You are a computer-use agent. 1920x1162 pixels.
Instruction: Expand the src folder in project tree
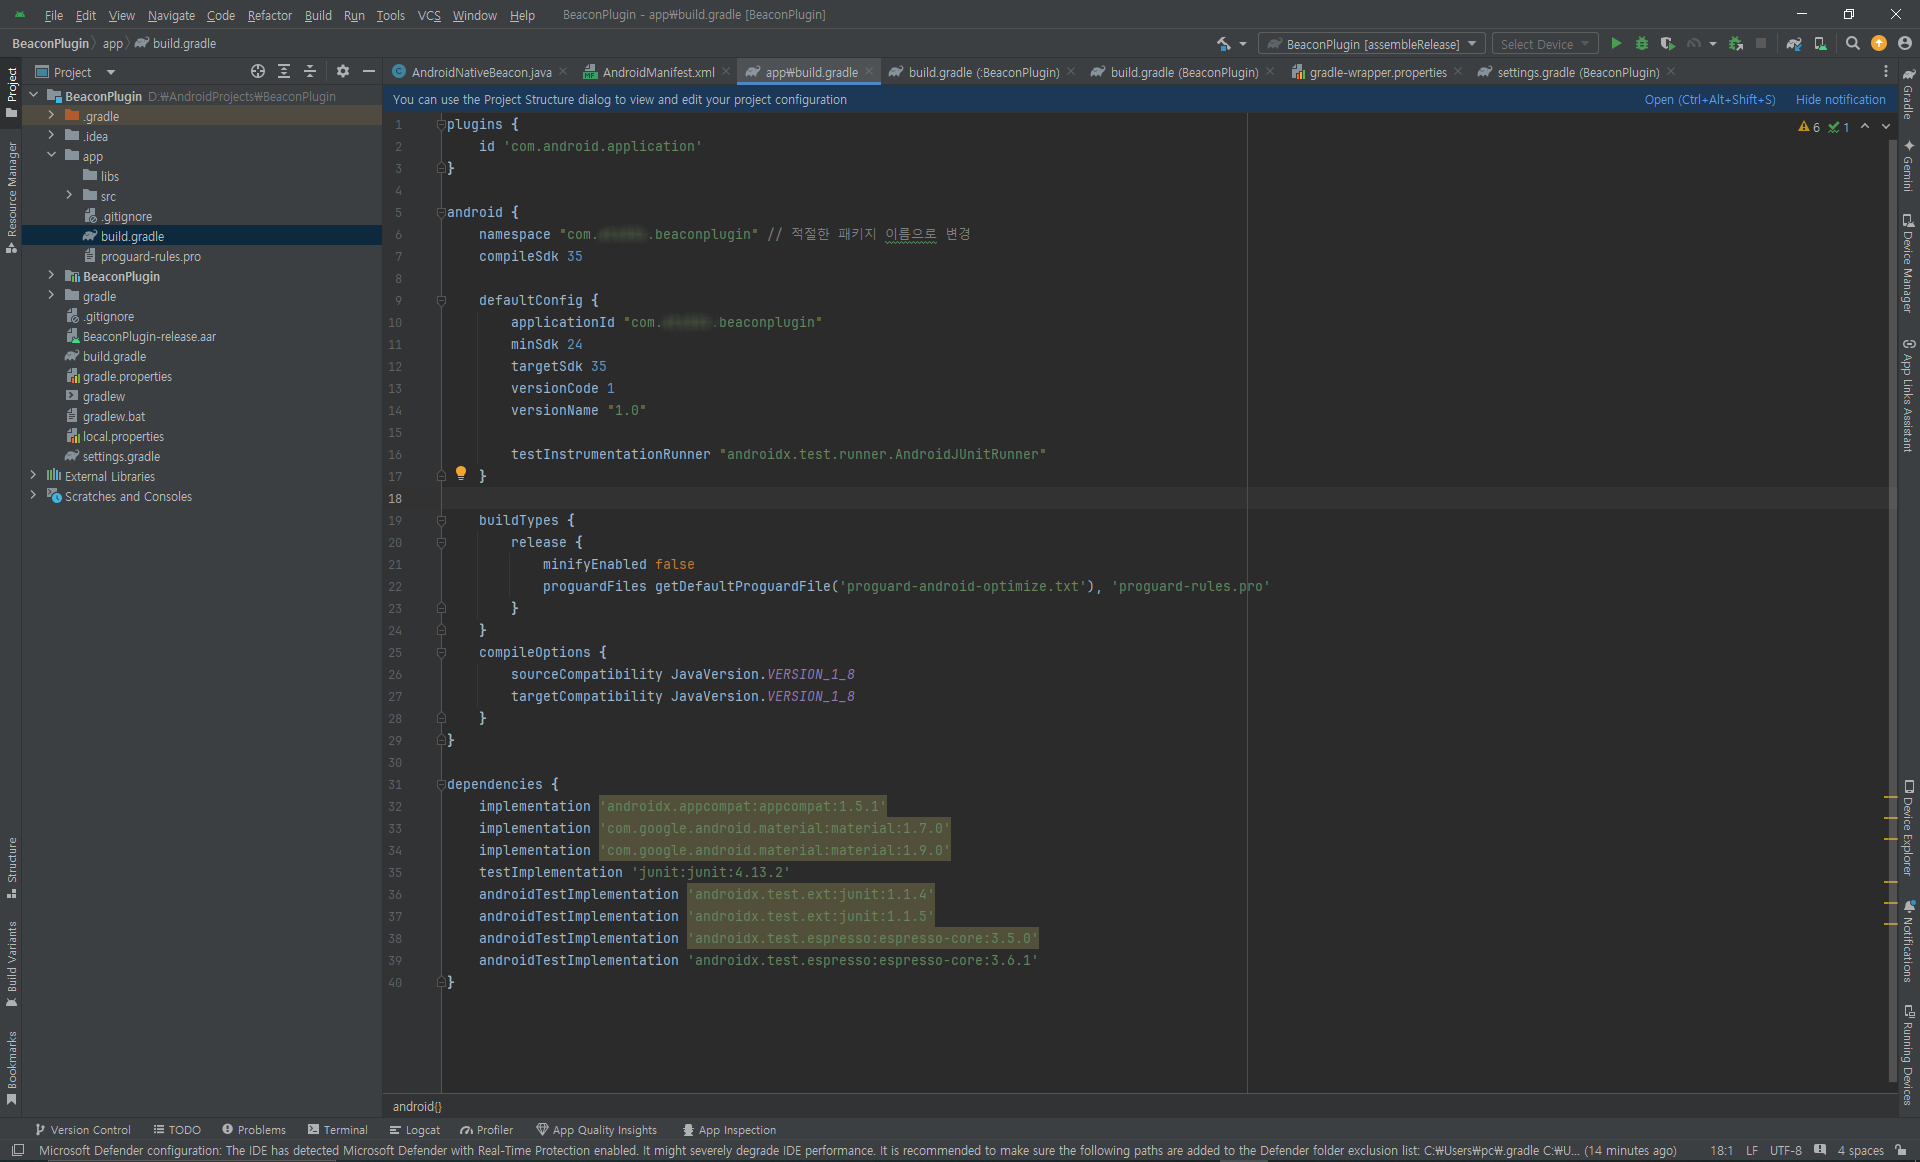69,196
